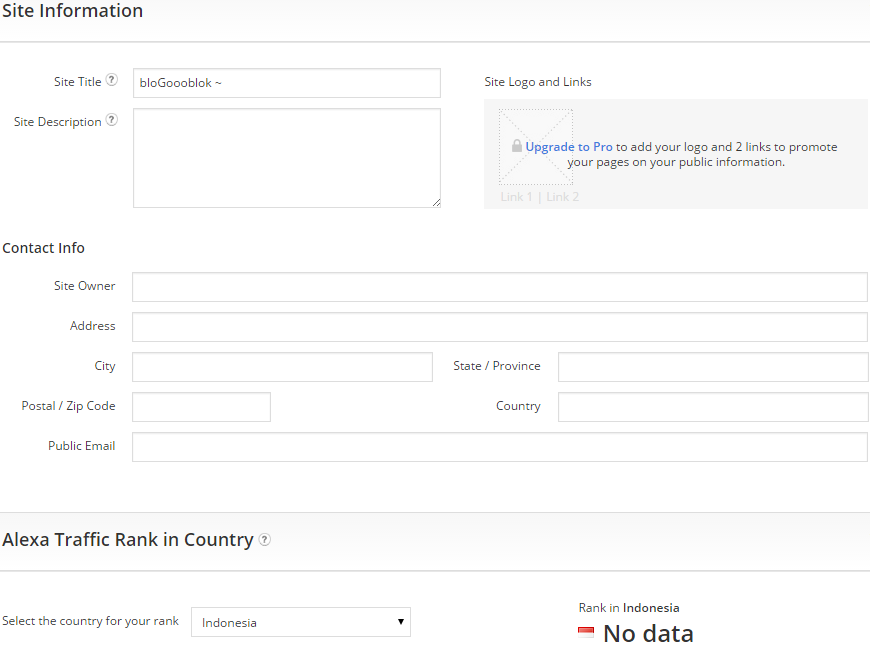Image resolution: width=870 pixels, height=650 pixels.
Task: Click the Site Title help icon
Action: tap(112, 80)
